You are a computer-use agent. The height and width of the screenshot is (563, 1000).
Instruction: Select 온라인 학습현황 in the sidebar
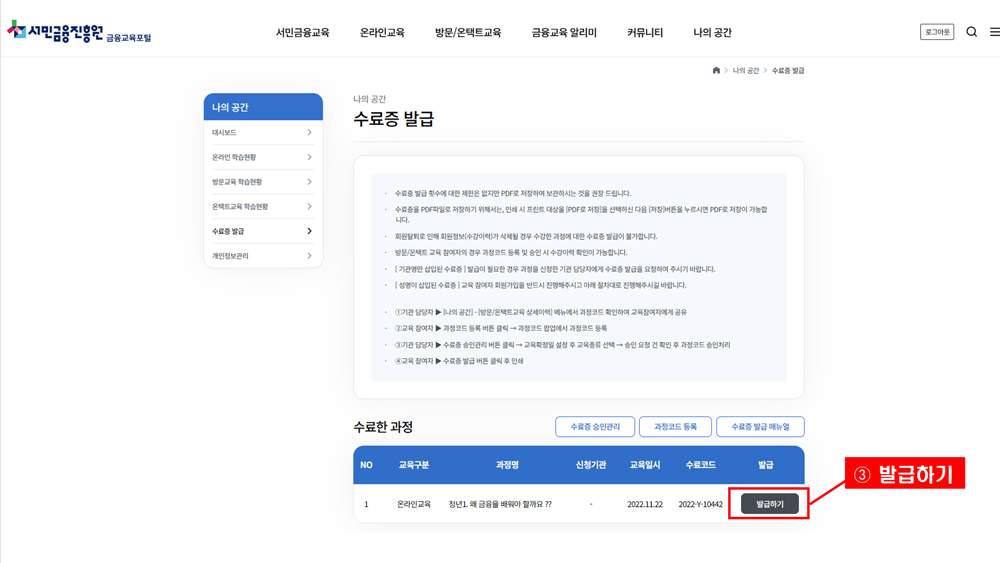233,157
